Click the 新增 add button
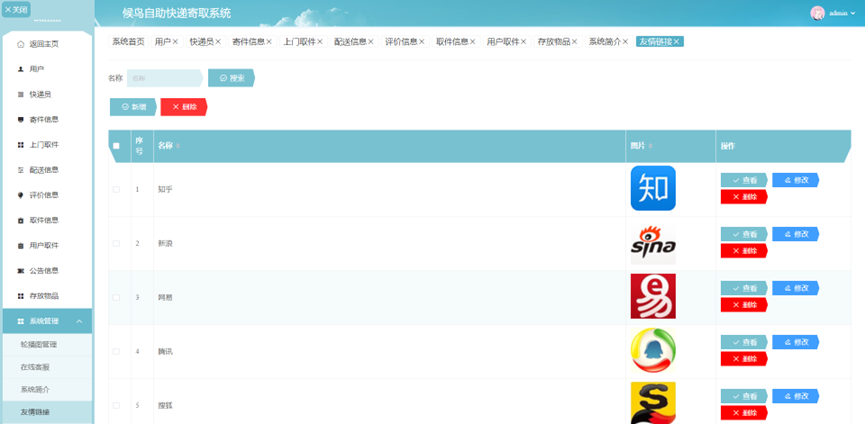865x424 pixels. pos(134,107)
